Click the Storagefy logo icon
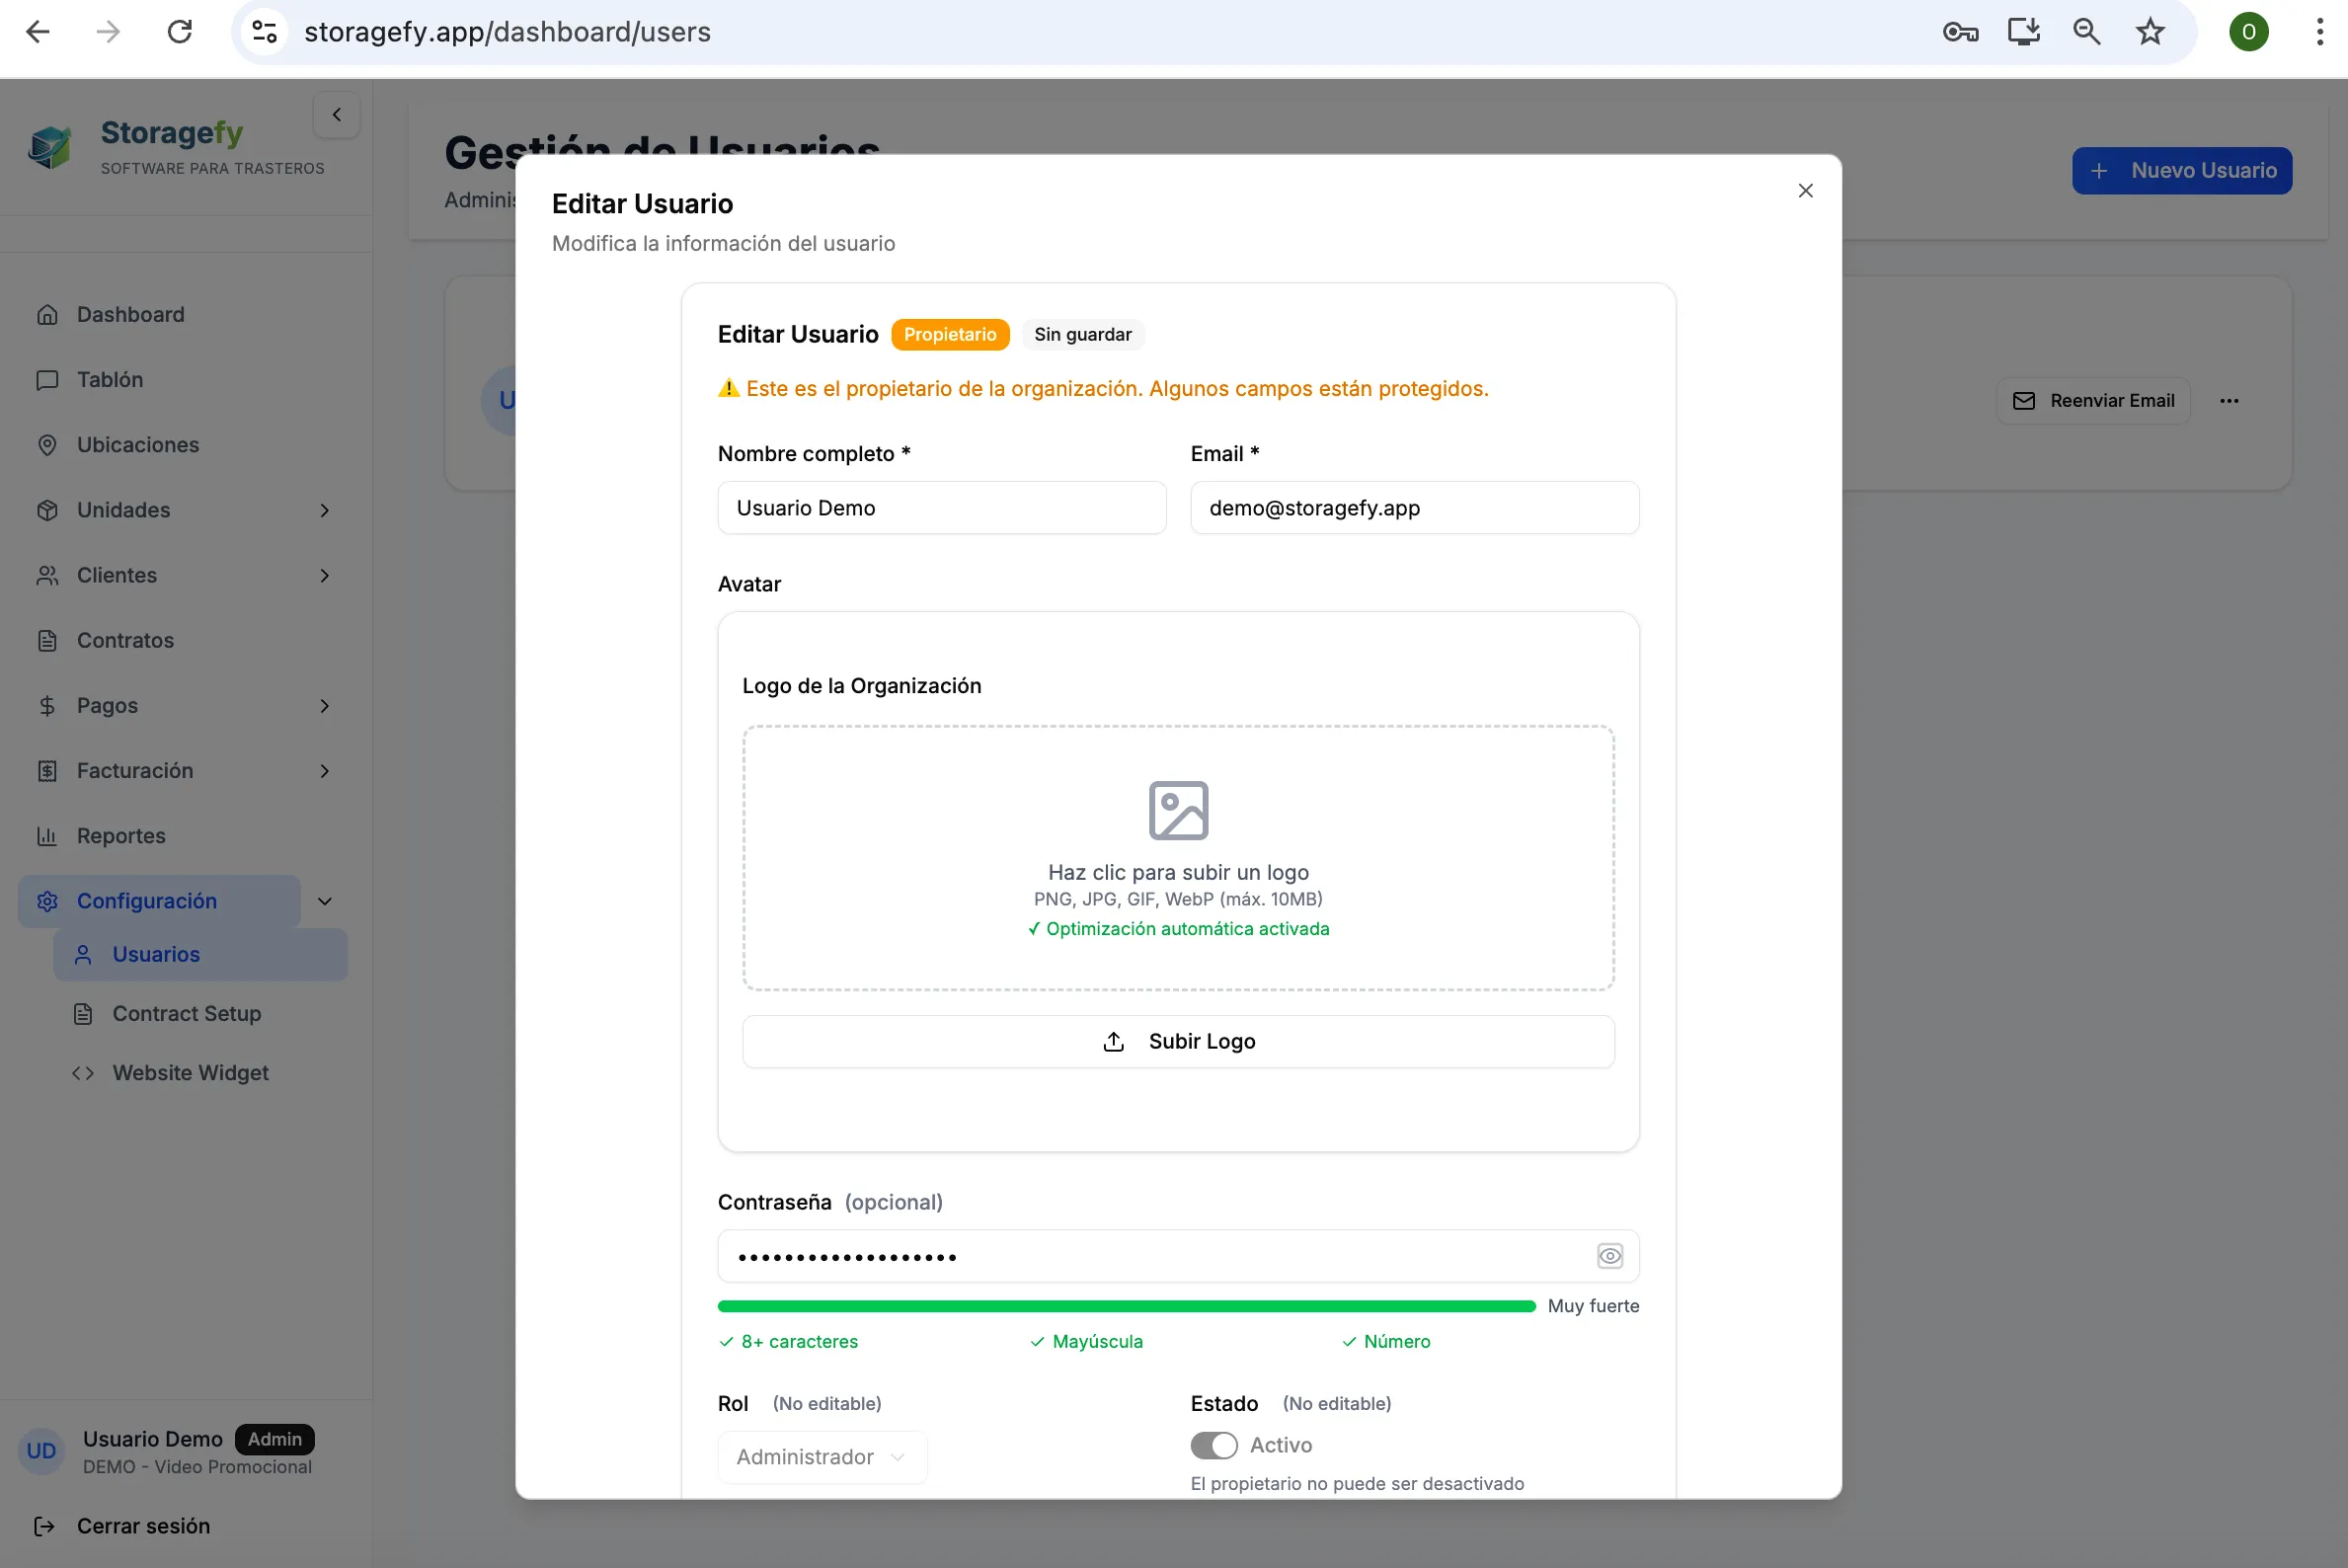Screen dimensions: 2348x1568 pyautogui.click(x=49, y=147)
